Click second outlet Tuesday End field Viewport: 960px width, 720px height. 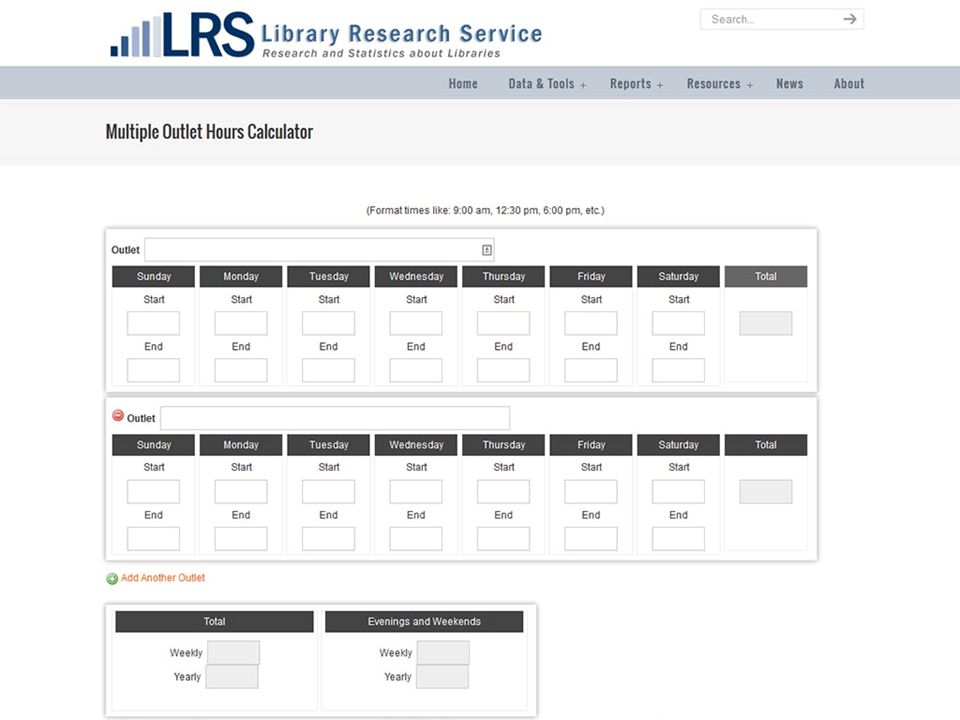328,539
